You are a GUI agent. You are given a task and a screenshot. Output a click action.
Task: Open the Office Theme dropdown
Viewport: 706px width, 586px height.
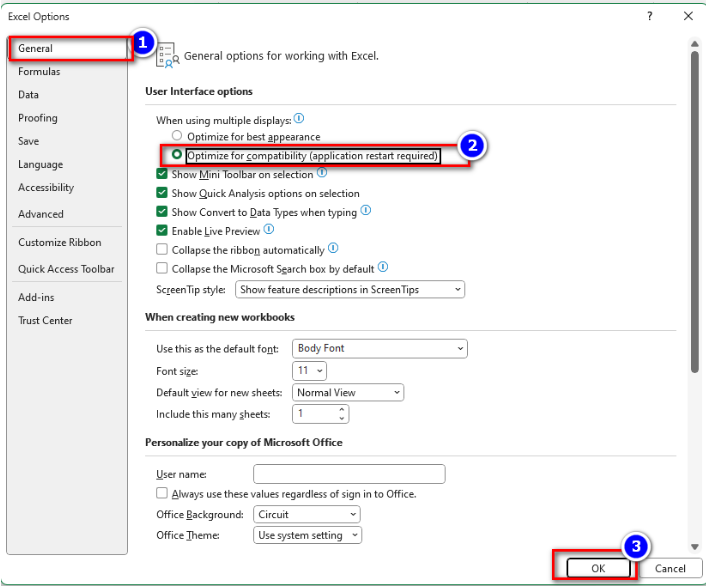pos(308,535)
